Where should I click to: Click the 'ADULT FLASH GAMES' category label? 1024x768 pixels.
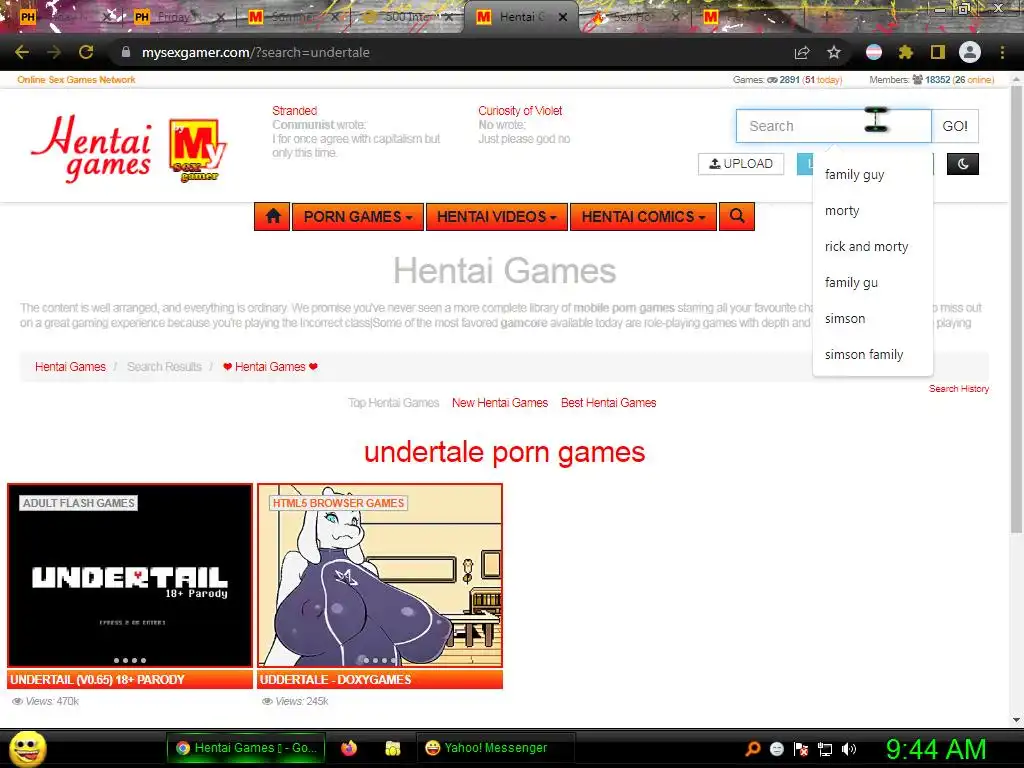click(78, 503)
